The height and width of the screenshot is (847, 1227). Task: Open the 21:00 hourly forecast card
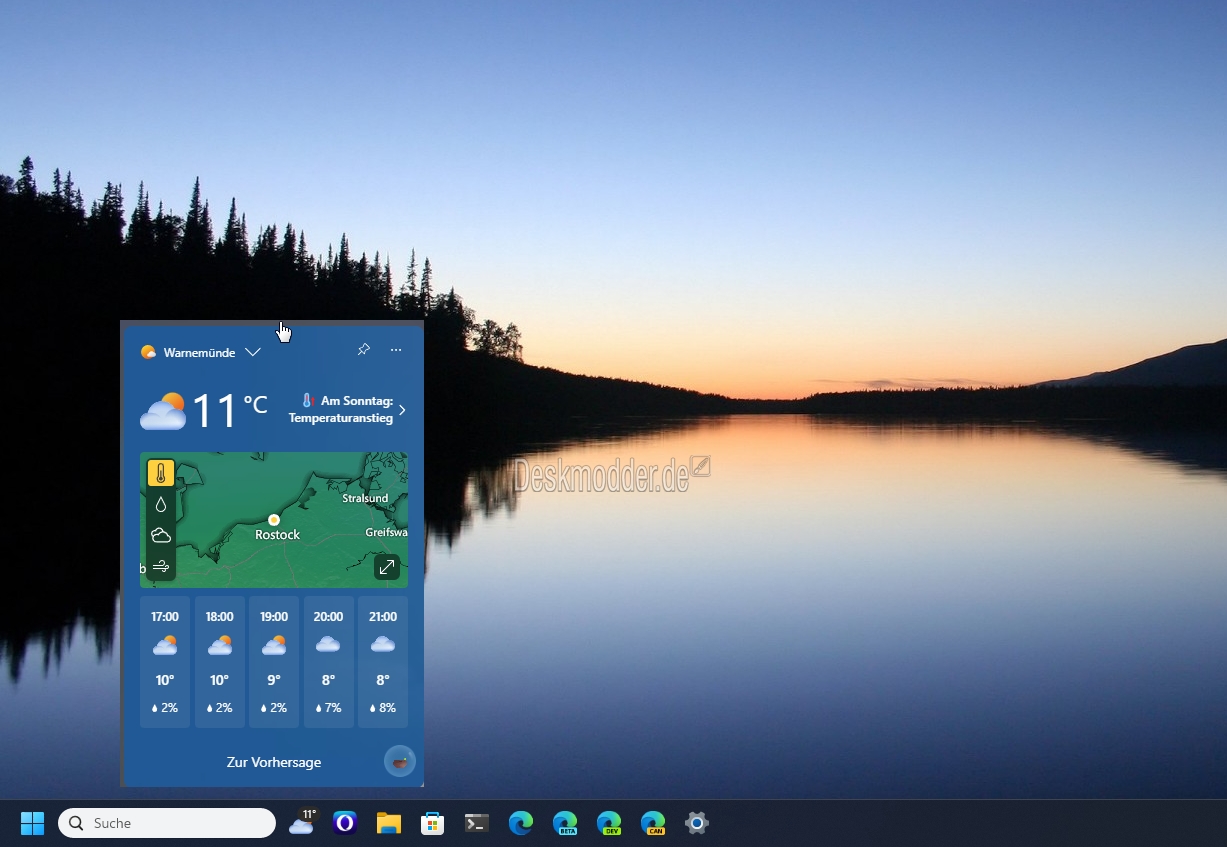[x=383, y=661]
